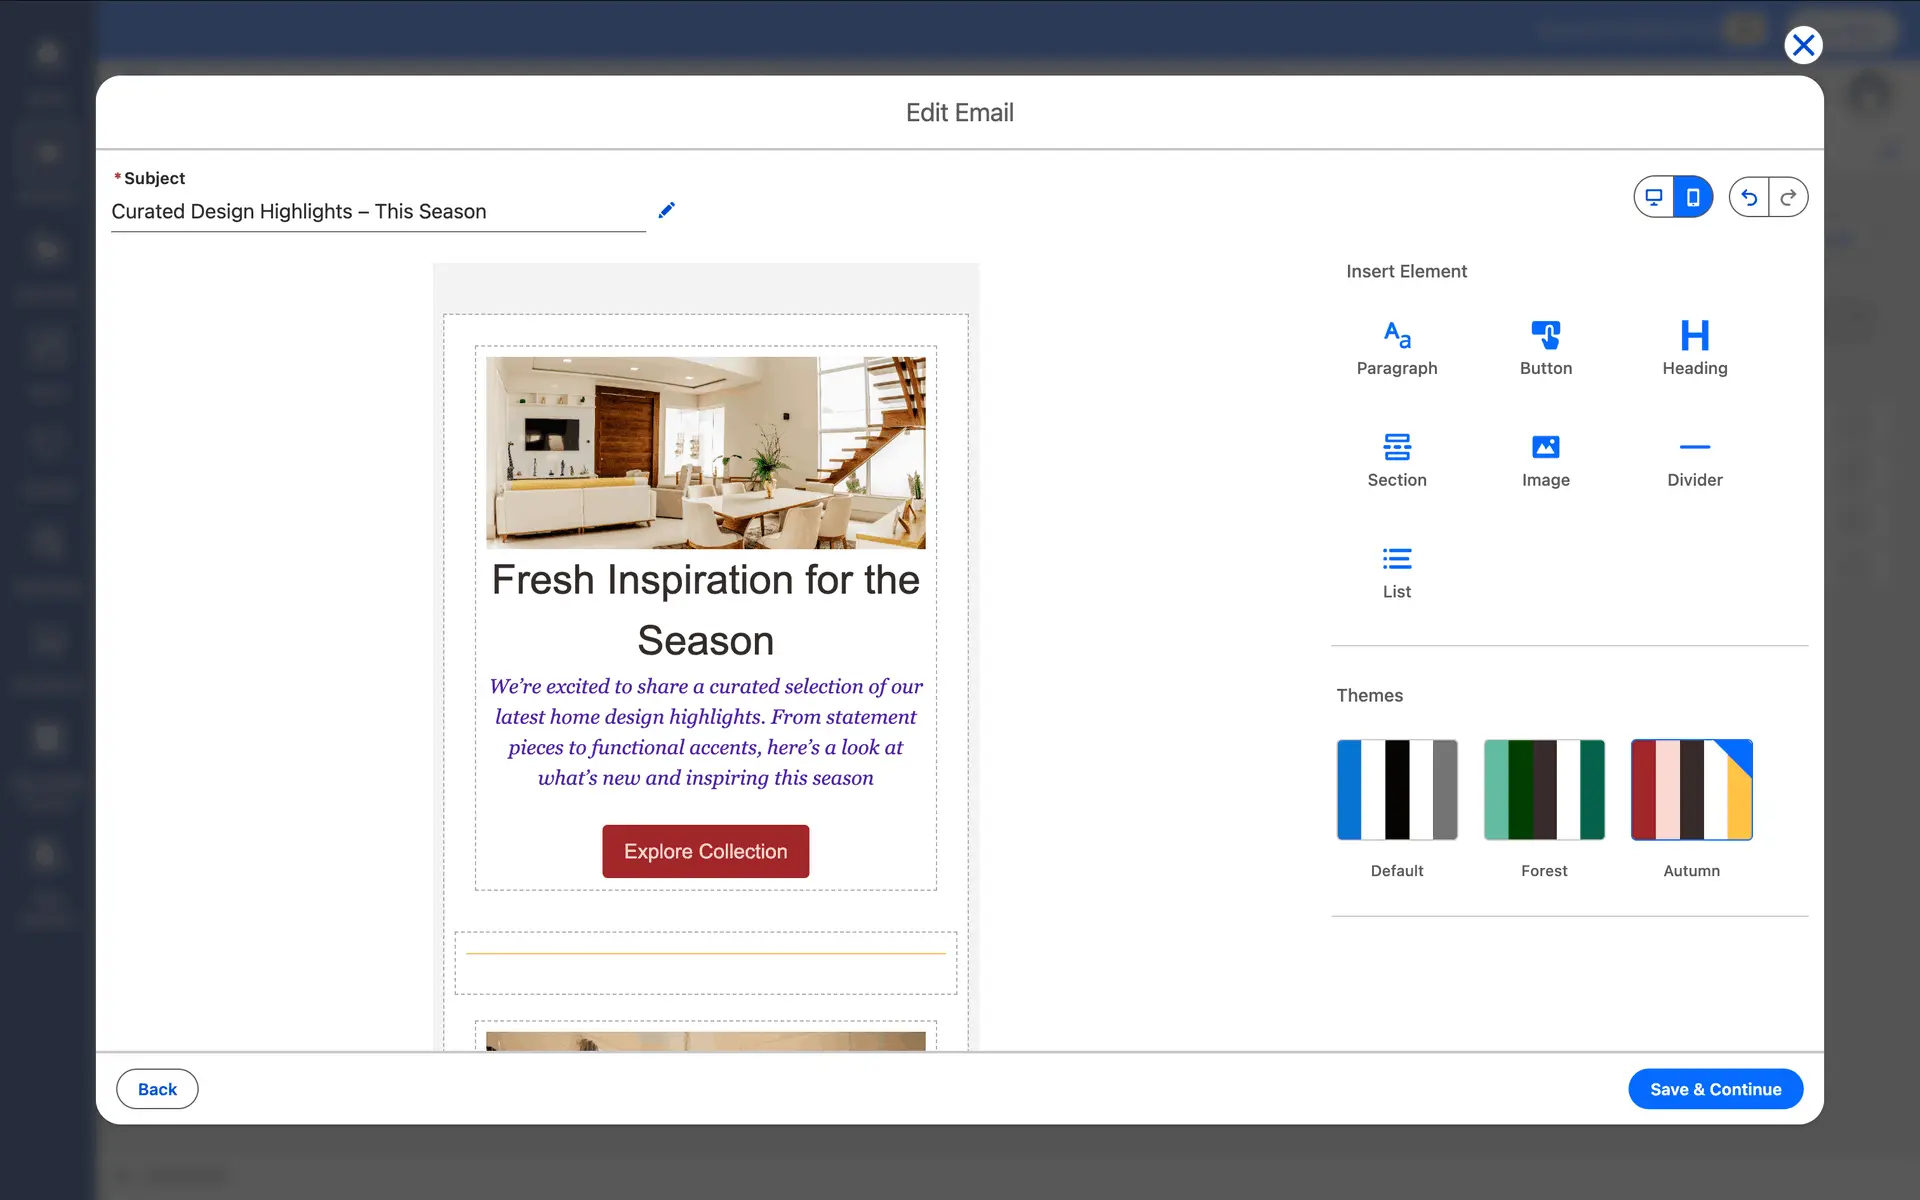Close the Edit Email dialog
1920x1200 pixels.
click(1803, 45)
